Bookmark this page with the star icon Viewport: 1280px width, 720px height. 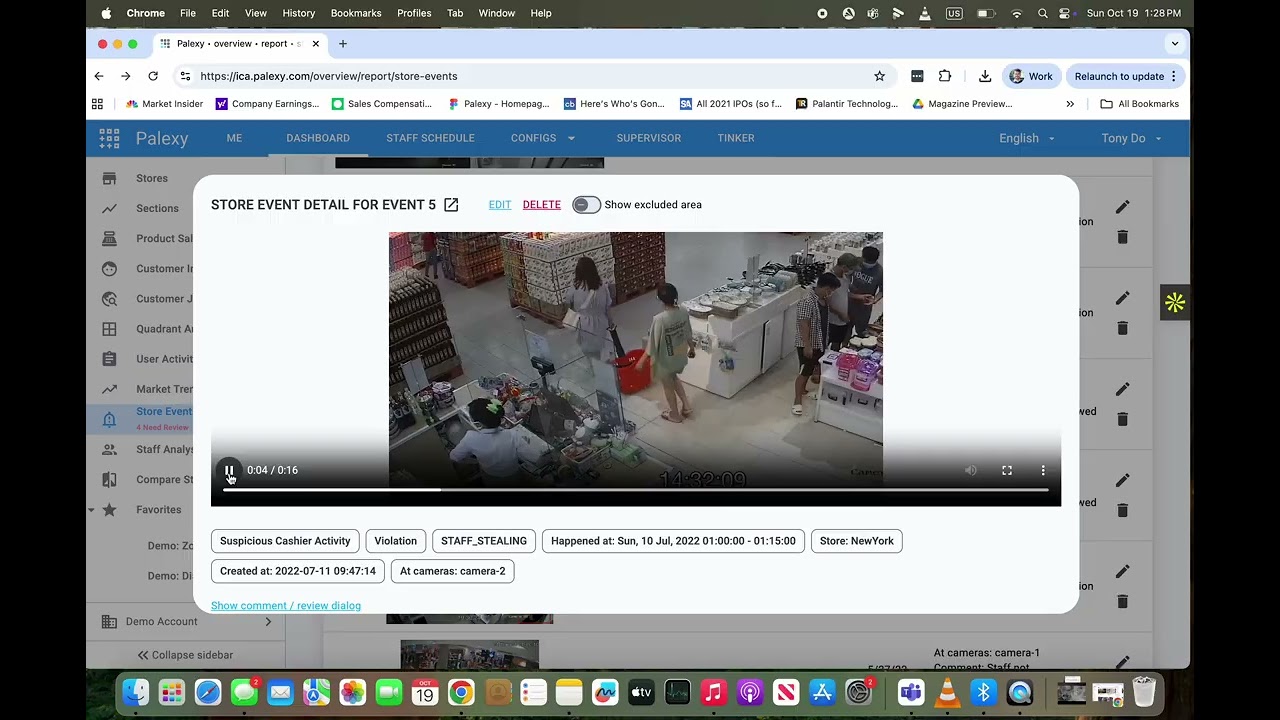880,76
